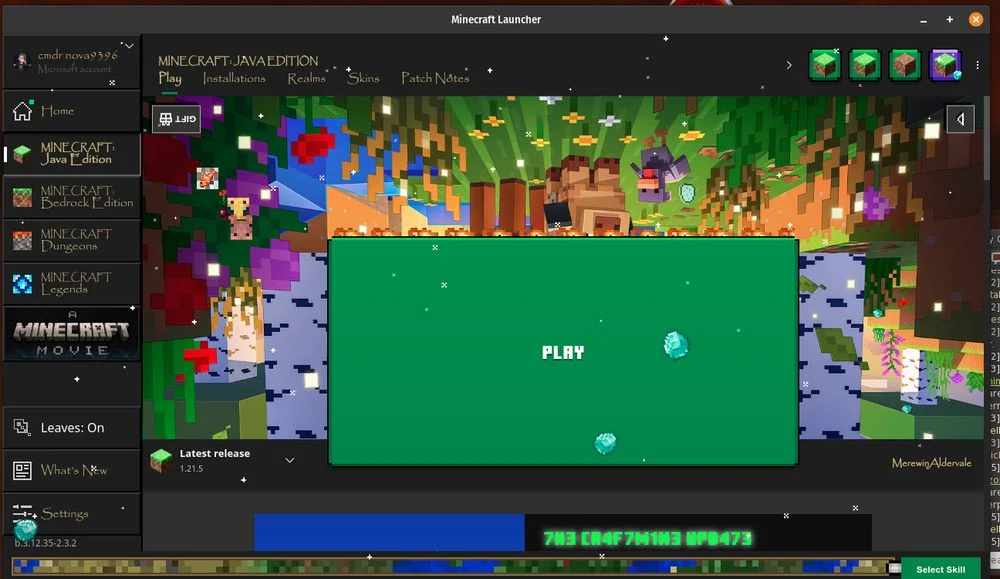Click the purple grass block icon
The image size is (1000, 579).
[x=944, y=65]
